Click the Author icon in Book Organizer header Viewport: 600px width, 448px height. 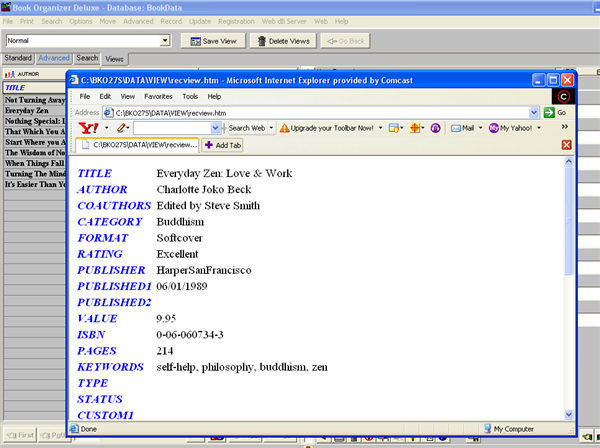pos(10,74)
